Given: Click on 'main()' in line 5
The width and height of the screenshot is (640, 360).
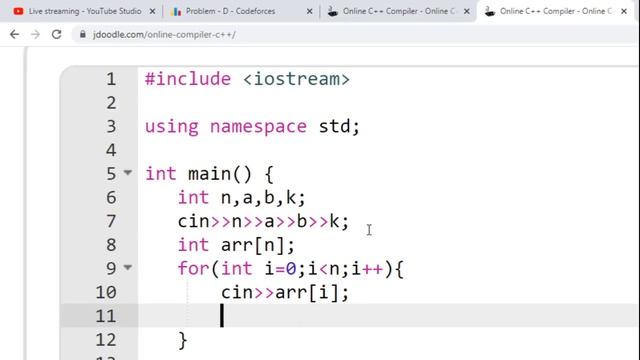Looking at the screenshot, I should click(x=220, y=174).
